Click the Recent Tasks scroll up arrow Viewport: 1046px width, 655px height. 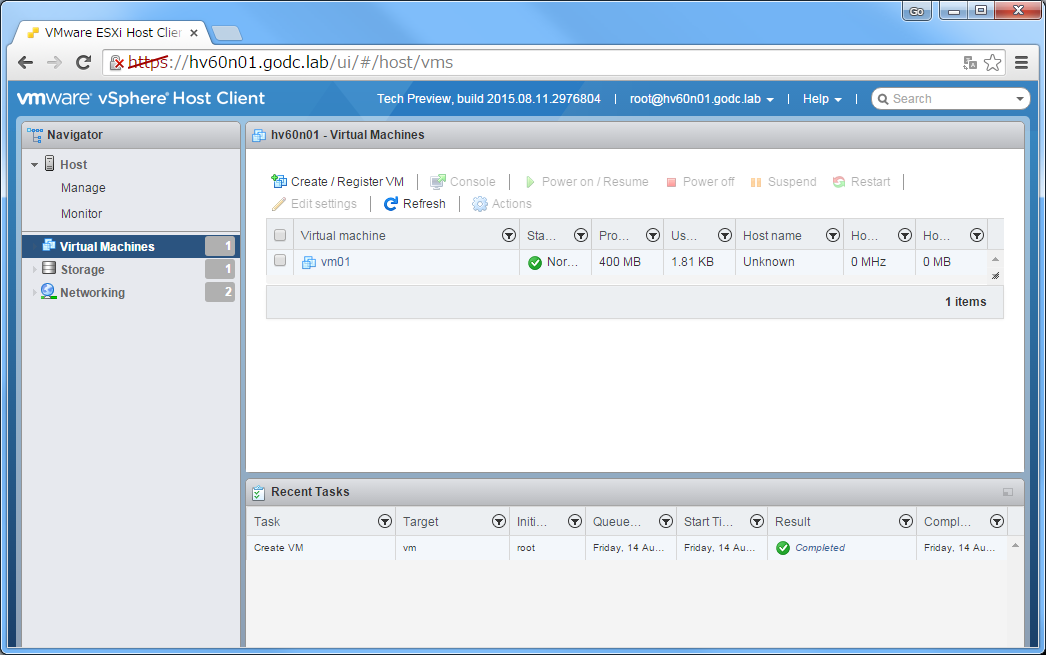click(1015, 546)
